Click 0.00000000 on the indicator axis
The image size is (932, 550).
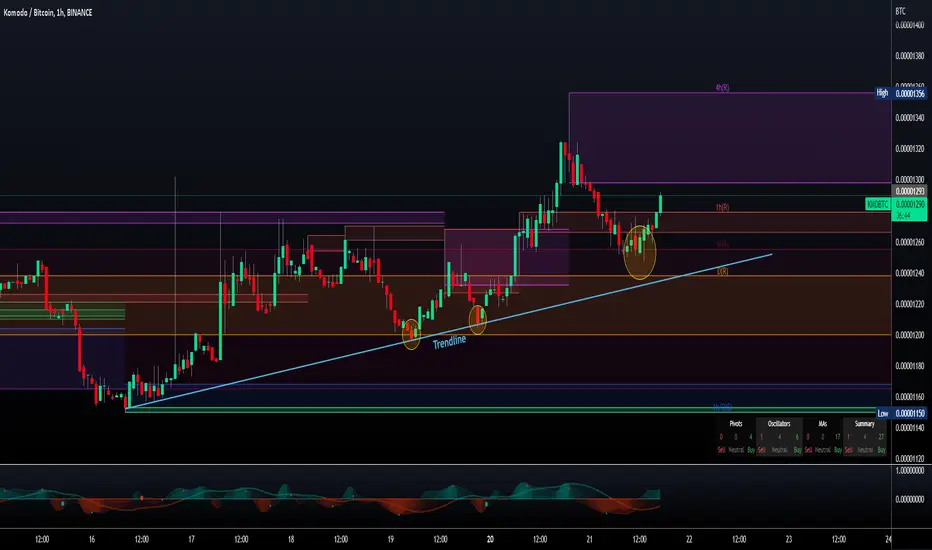910,499
